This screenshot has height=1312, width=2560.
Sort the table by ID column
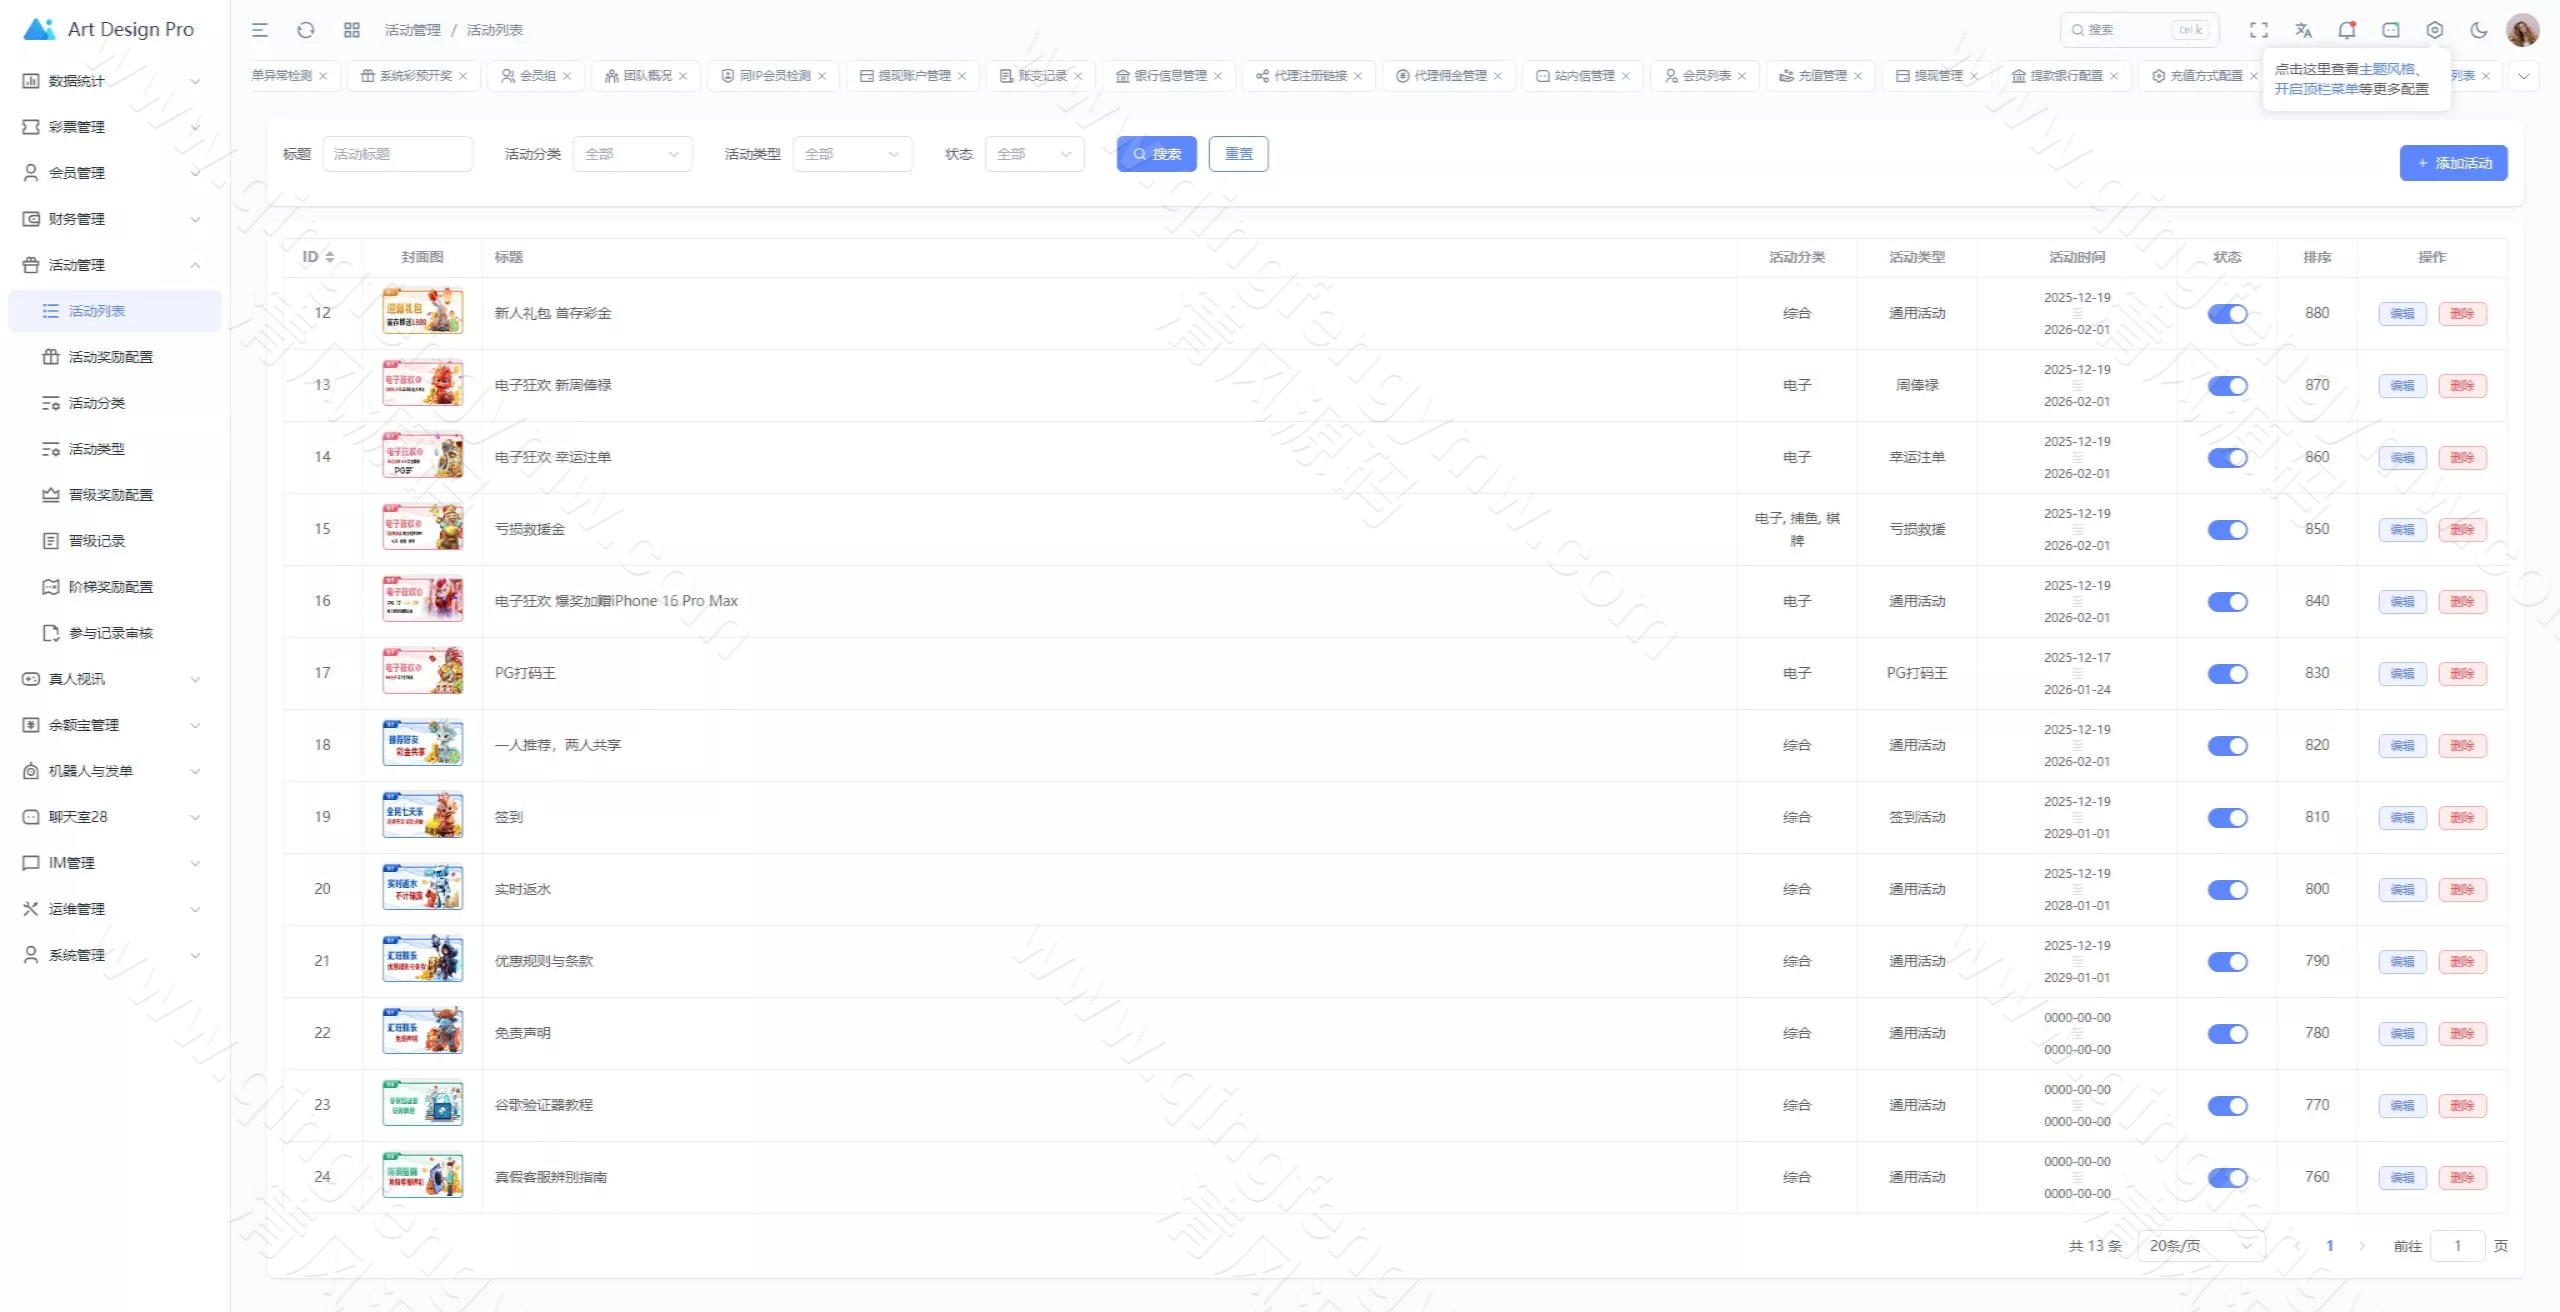coord(319,257)
